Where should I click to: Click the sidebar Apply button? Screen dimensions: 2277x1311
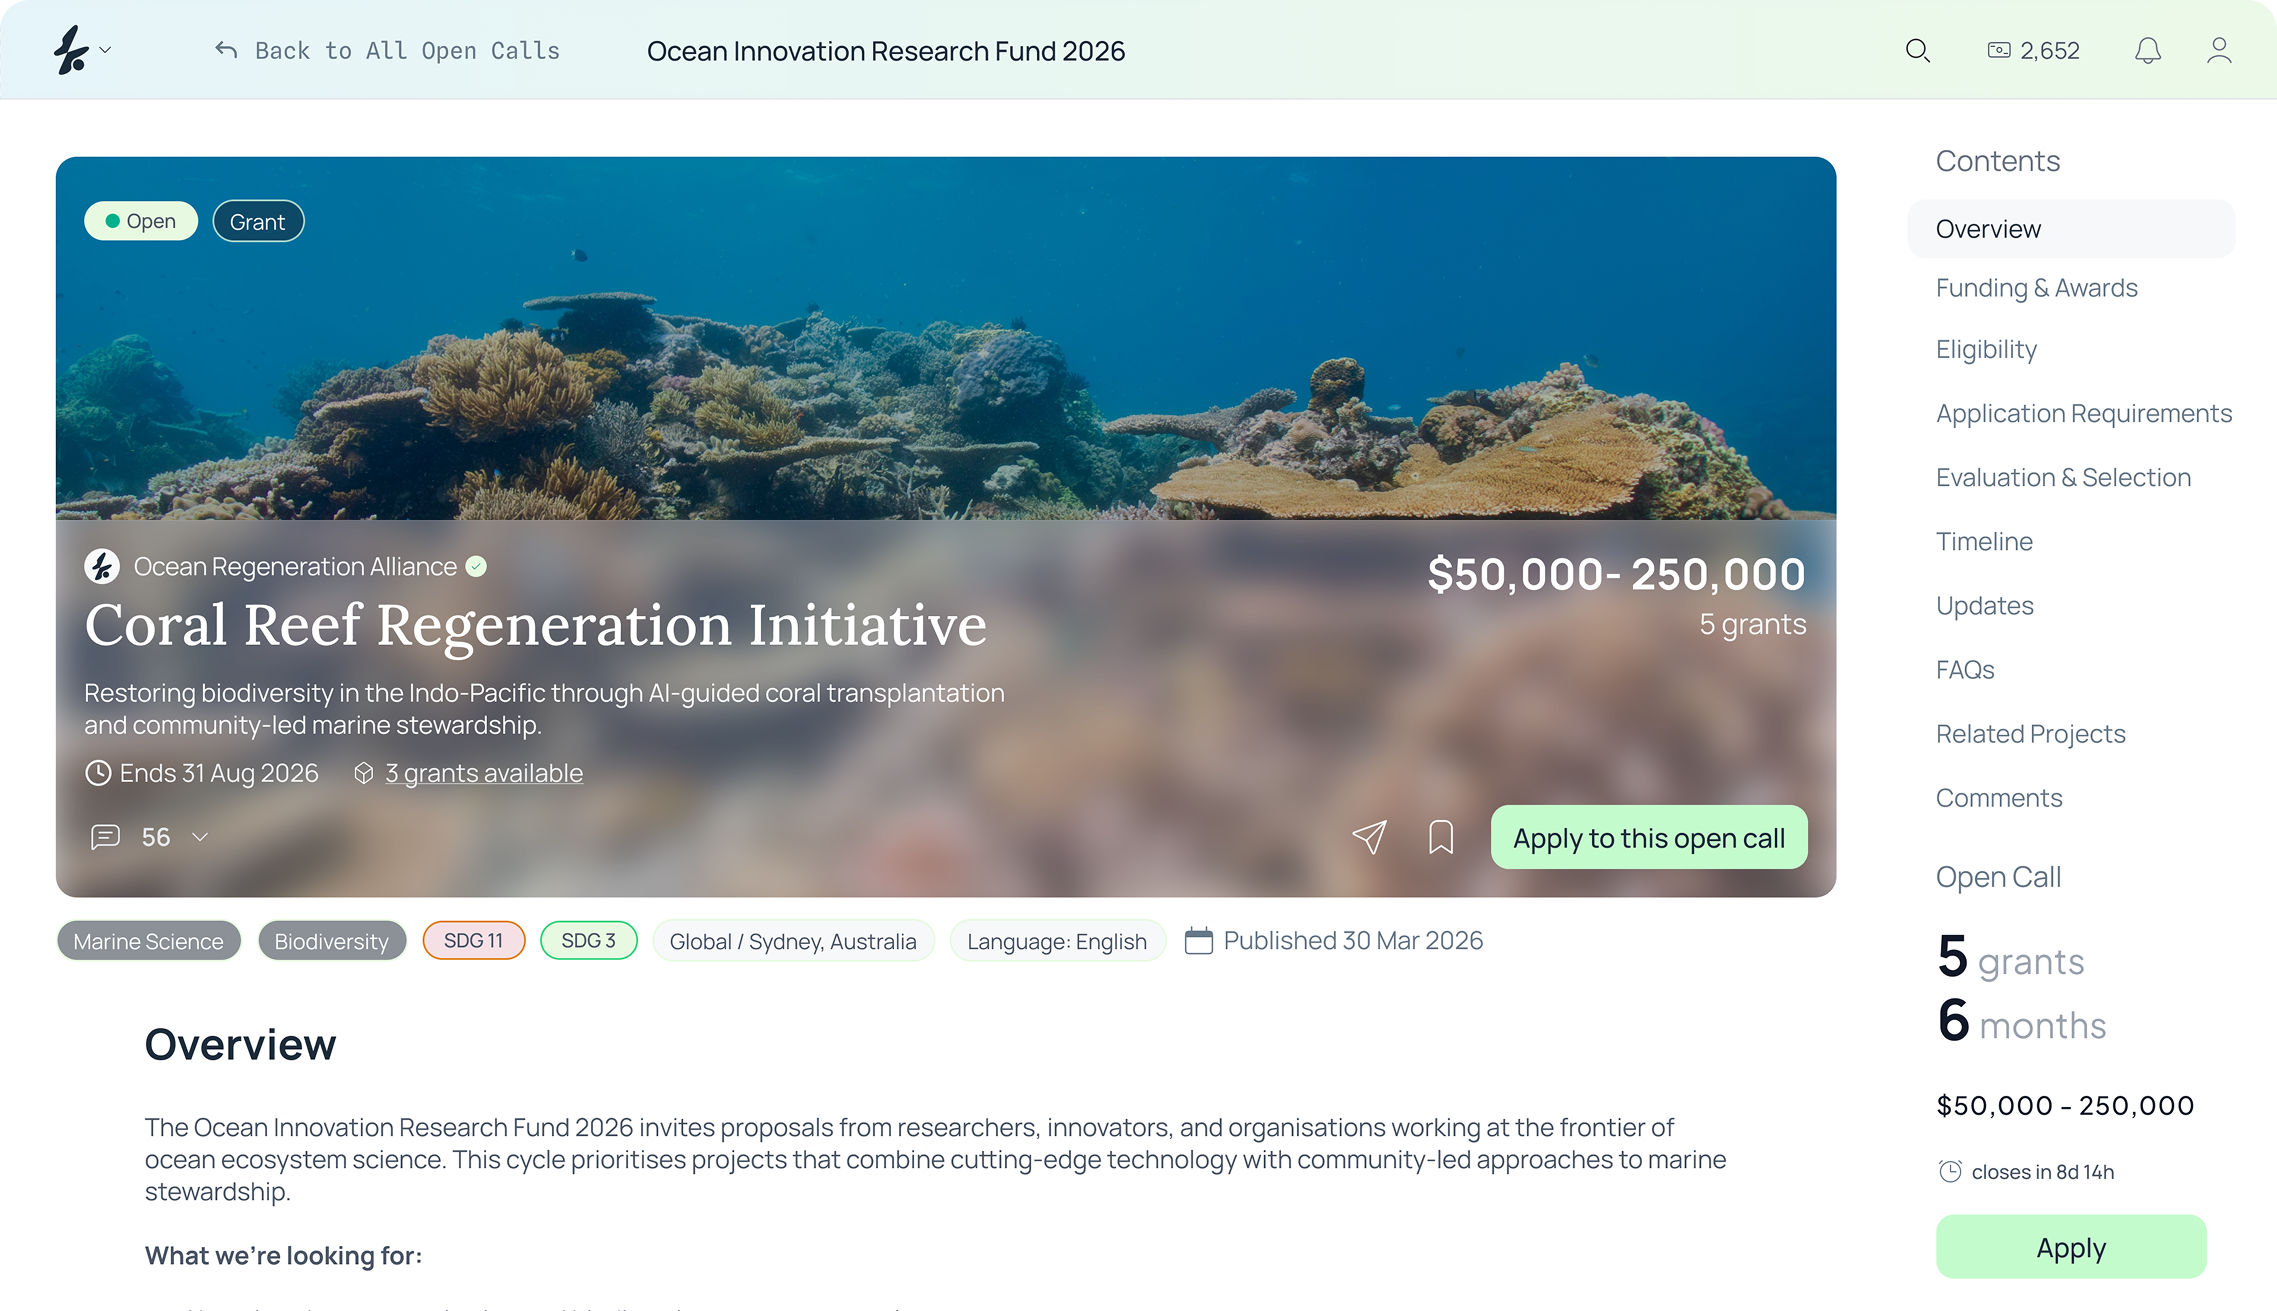coord(2071,1247)
